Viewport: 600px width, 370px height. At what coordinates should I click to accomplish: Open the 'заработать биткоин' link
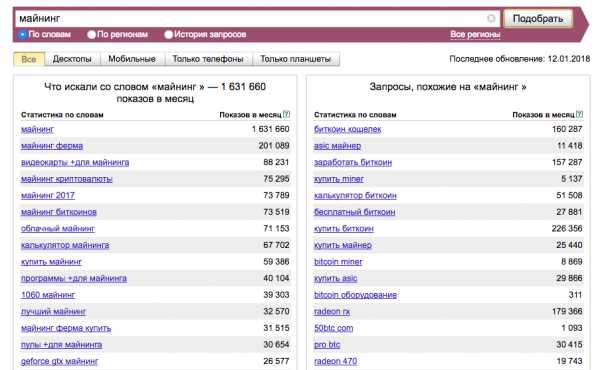353,163
